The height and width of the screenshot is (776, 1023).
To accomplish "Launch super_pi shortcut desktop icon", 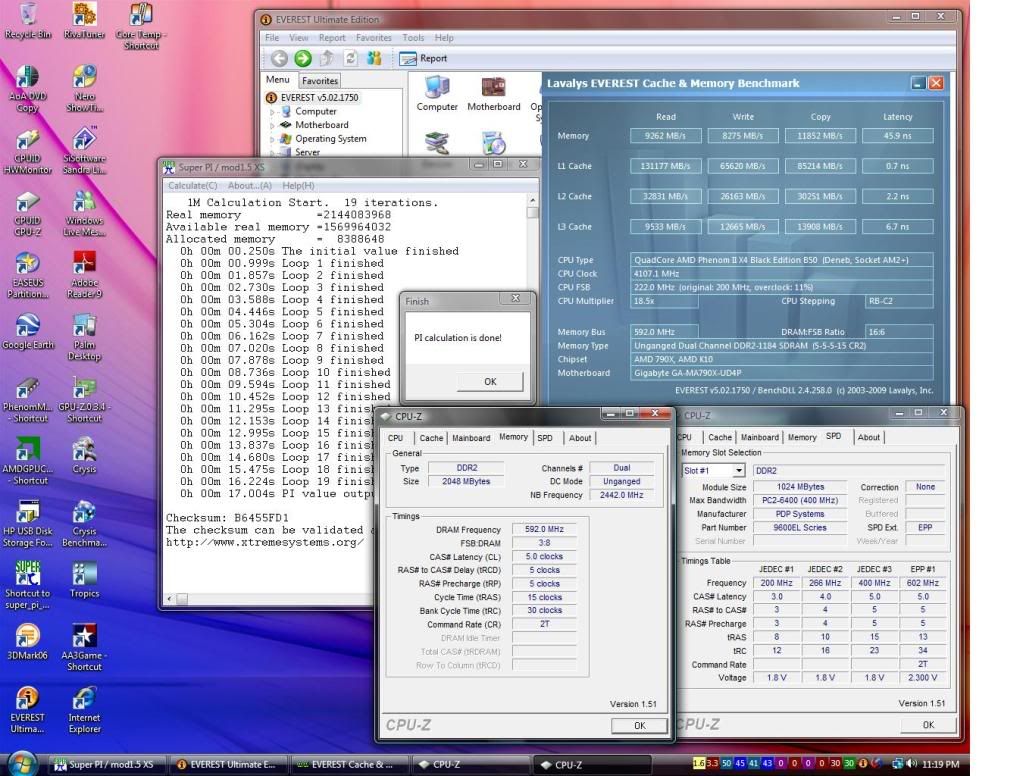I will click(x=27, y=585).
